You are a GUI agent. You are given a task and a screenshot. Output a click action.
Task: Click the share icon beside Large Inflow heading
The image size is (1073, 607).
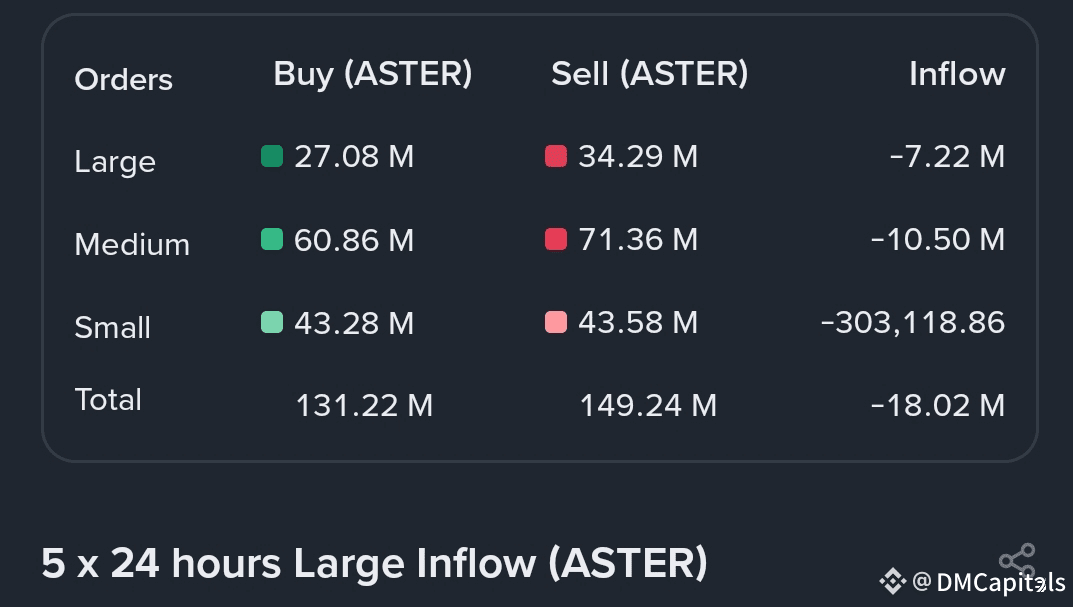point(1017,560)
